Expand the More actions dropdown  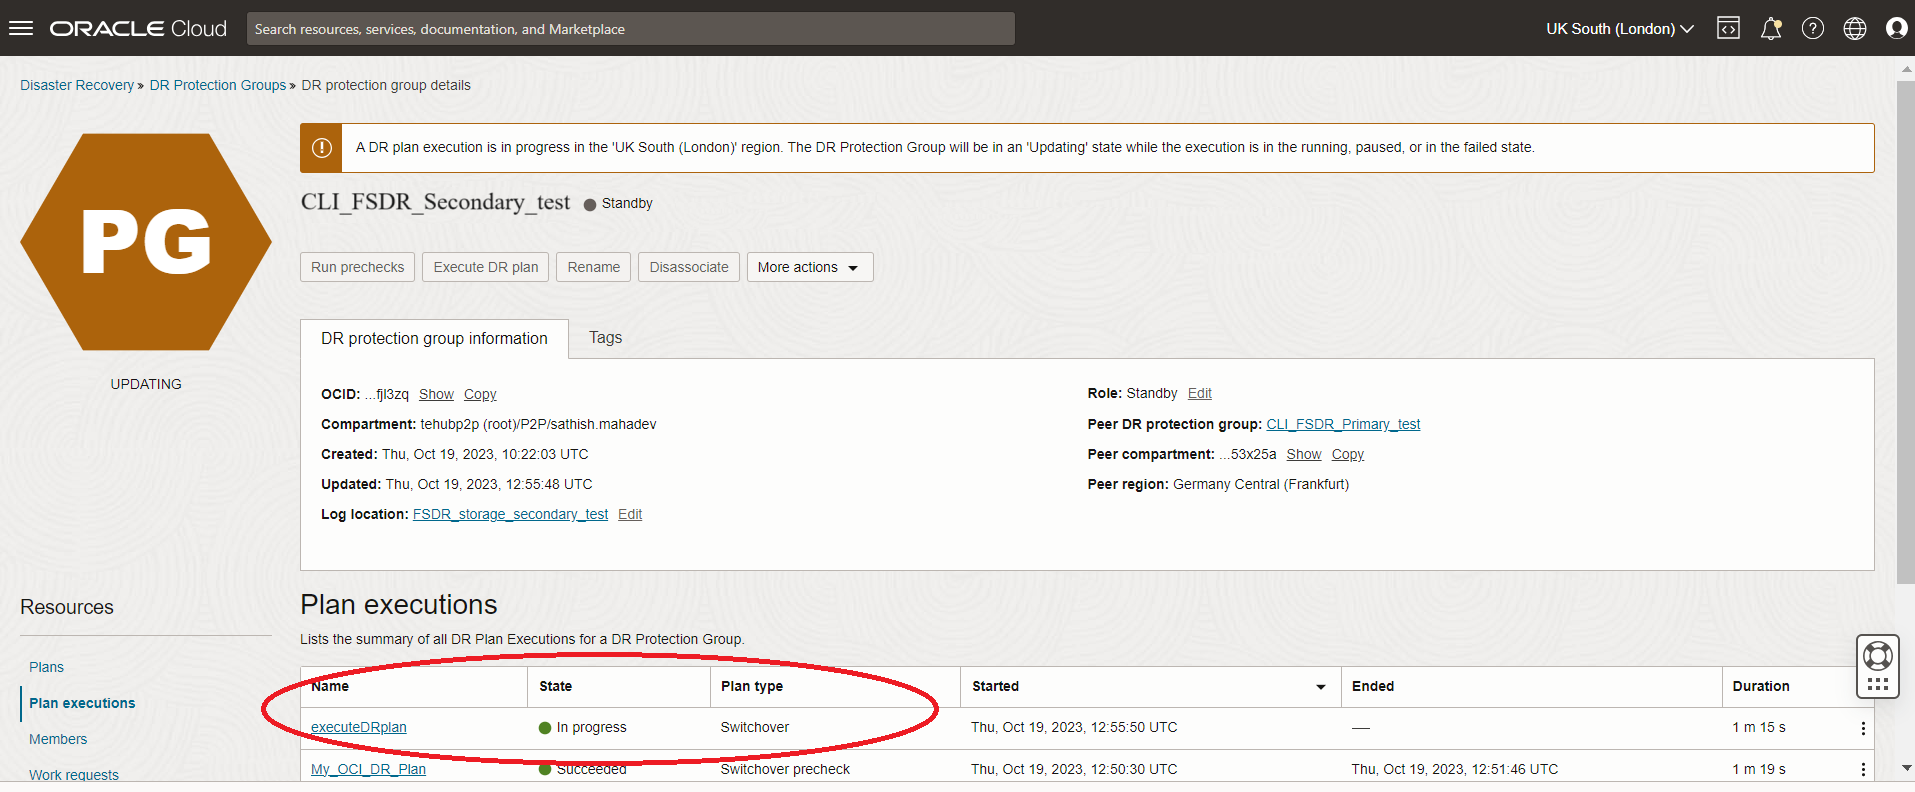pos(809,267)
